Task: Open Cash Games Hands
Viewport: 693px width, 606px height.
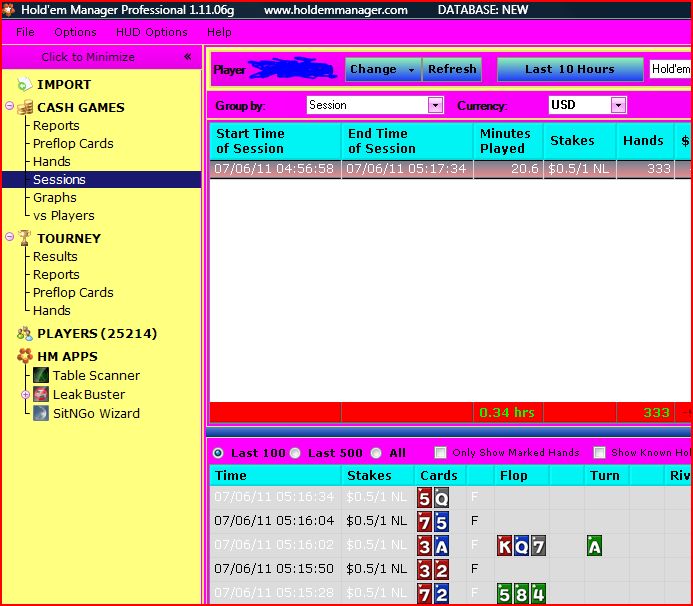Action: (52, 162)
